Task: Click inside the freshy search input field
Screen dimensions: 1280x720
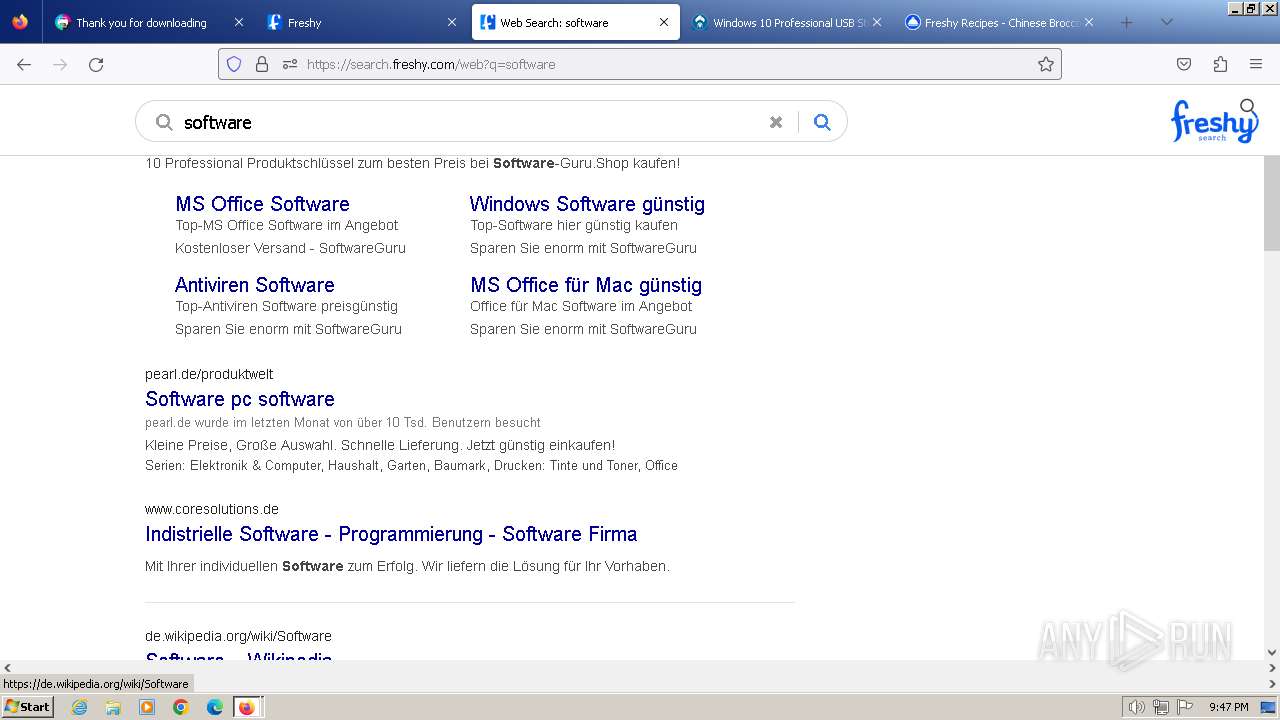Action: (470, 122)
